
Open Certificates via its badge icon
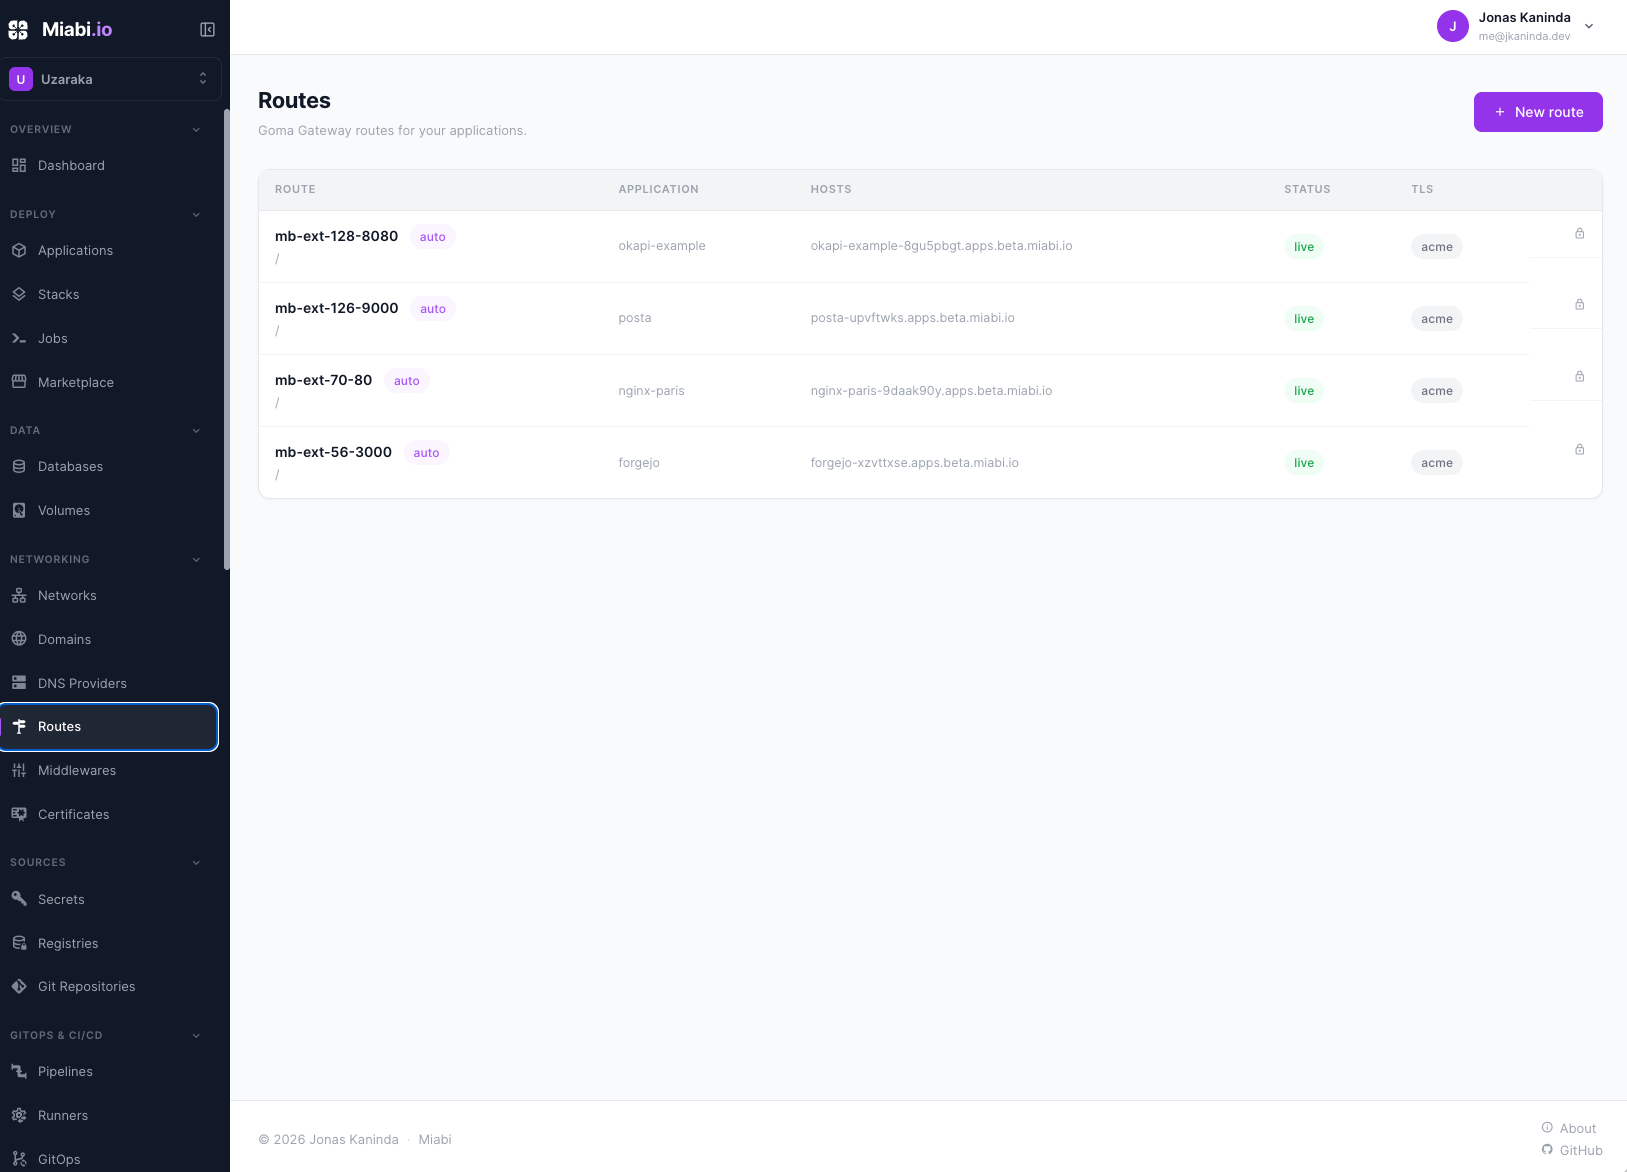coord(19,814)
